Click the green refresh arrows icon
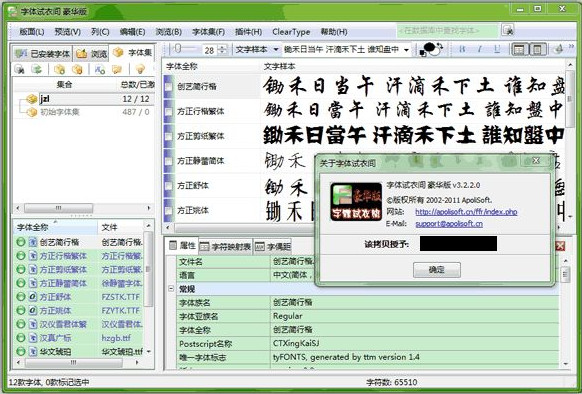Image resolution: width=582 pixels, height=394 pixels. [36, 69]
